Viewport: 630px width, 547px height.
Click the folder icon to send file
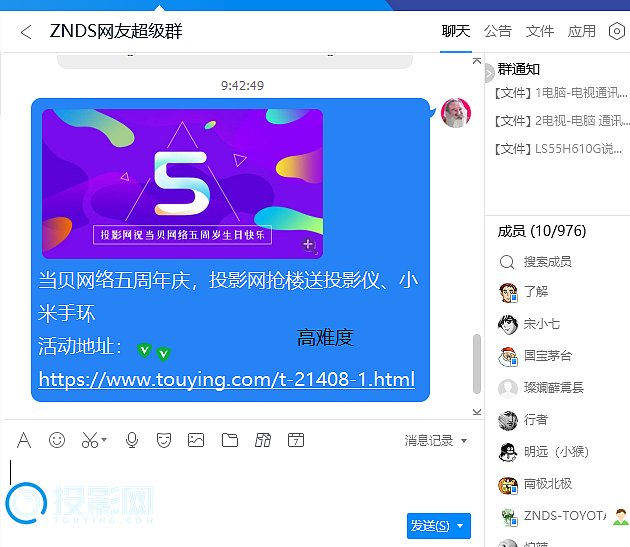tap(230, 440)
